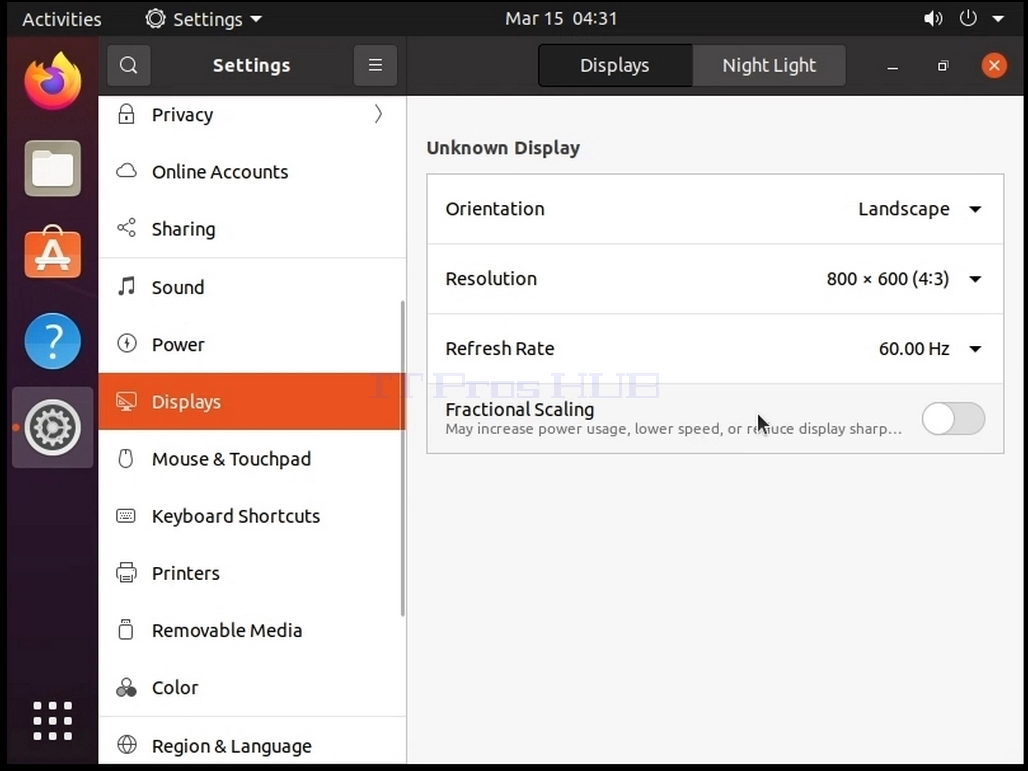Viewport: 1028px width, 771px height.
Task: Open Color settings
Action: coord(252,687)
